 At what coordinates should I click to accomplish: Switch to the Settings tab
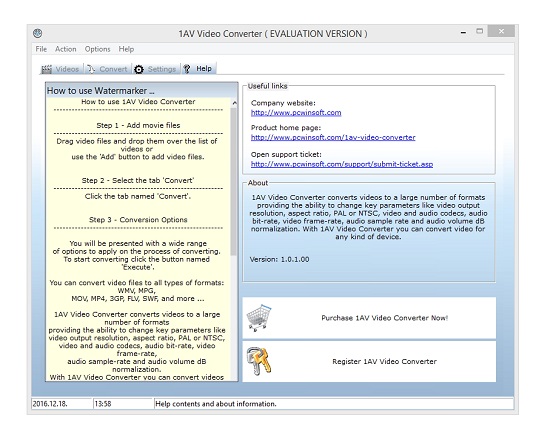coord(155,69)
